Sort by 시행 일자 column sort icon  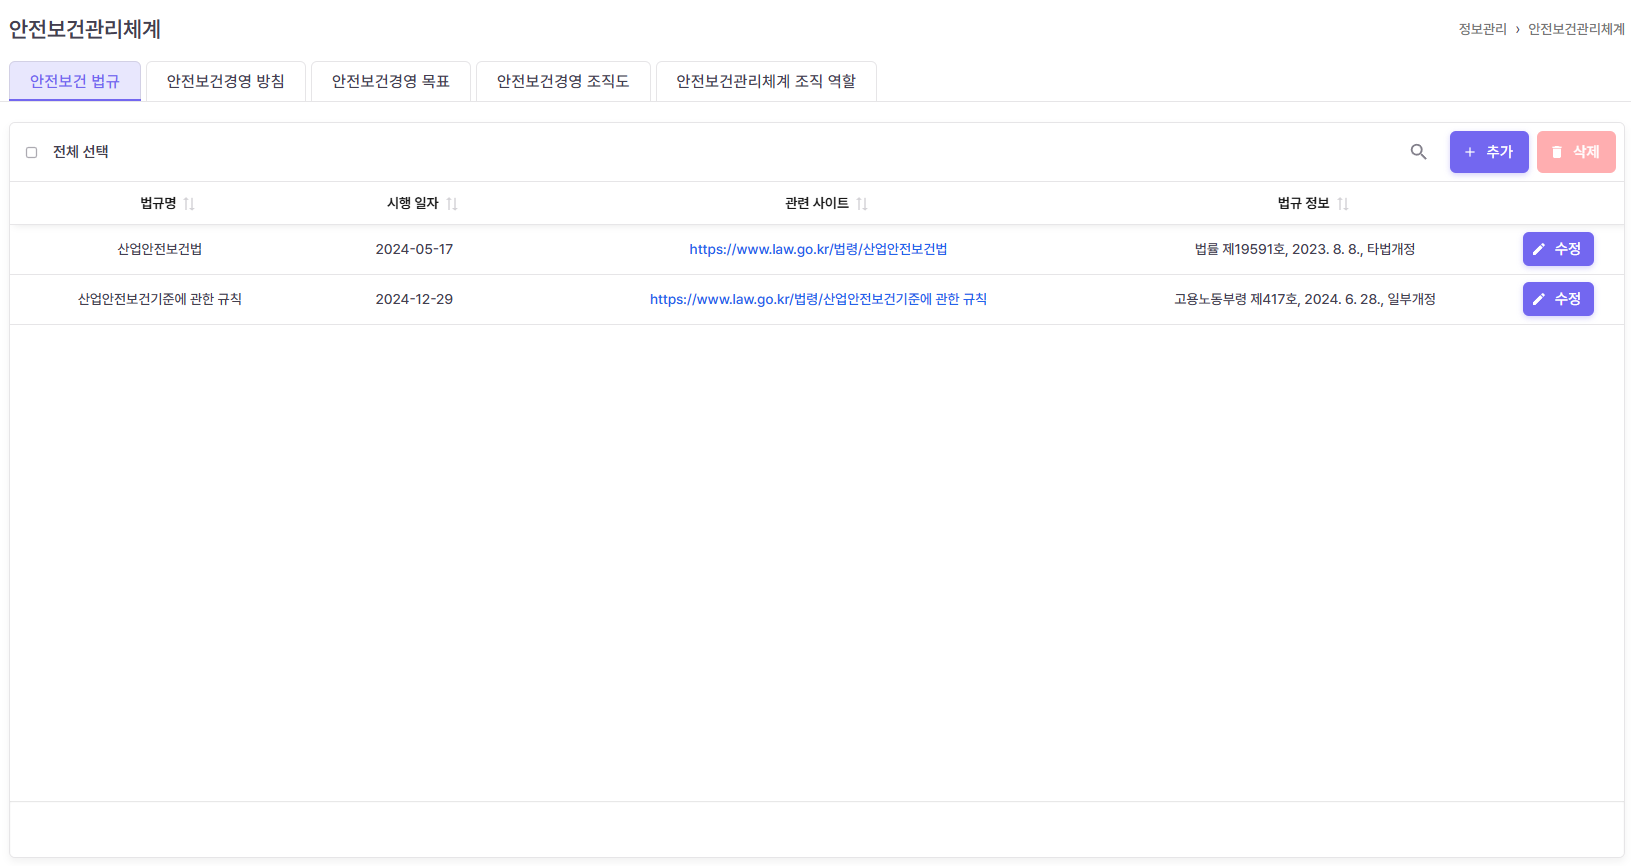tap(452, 204)
